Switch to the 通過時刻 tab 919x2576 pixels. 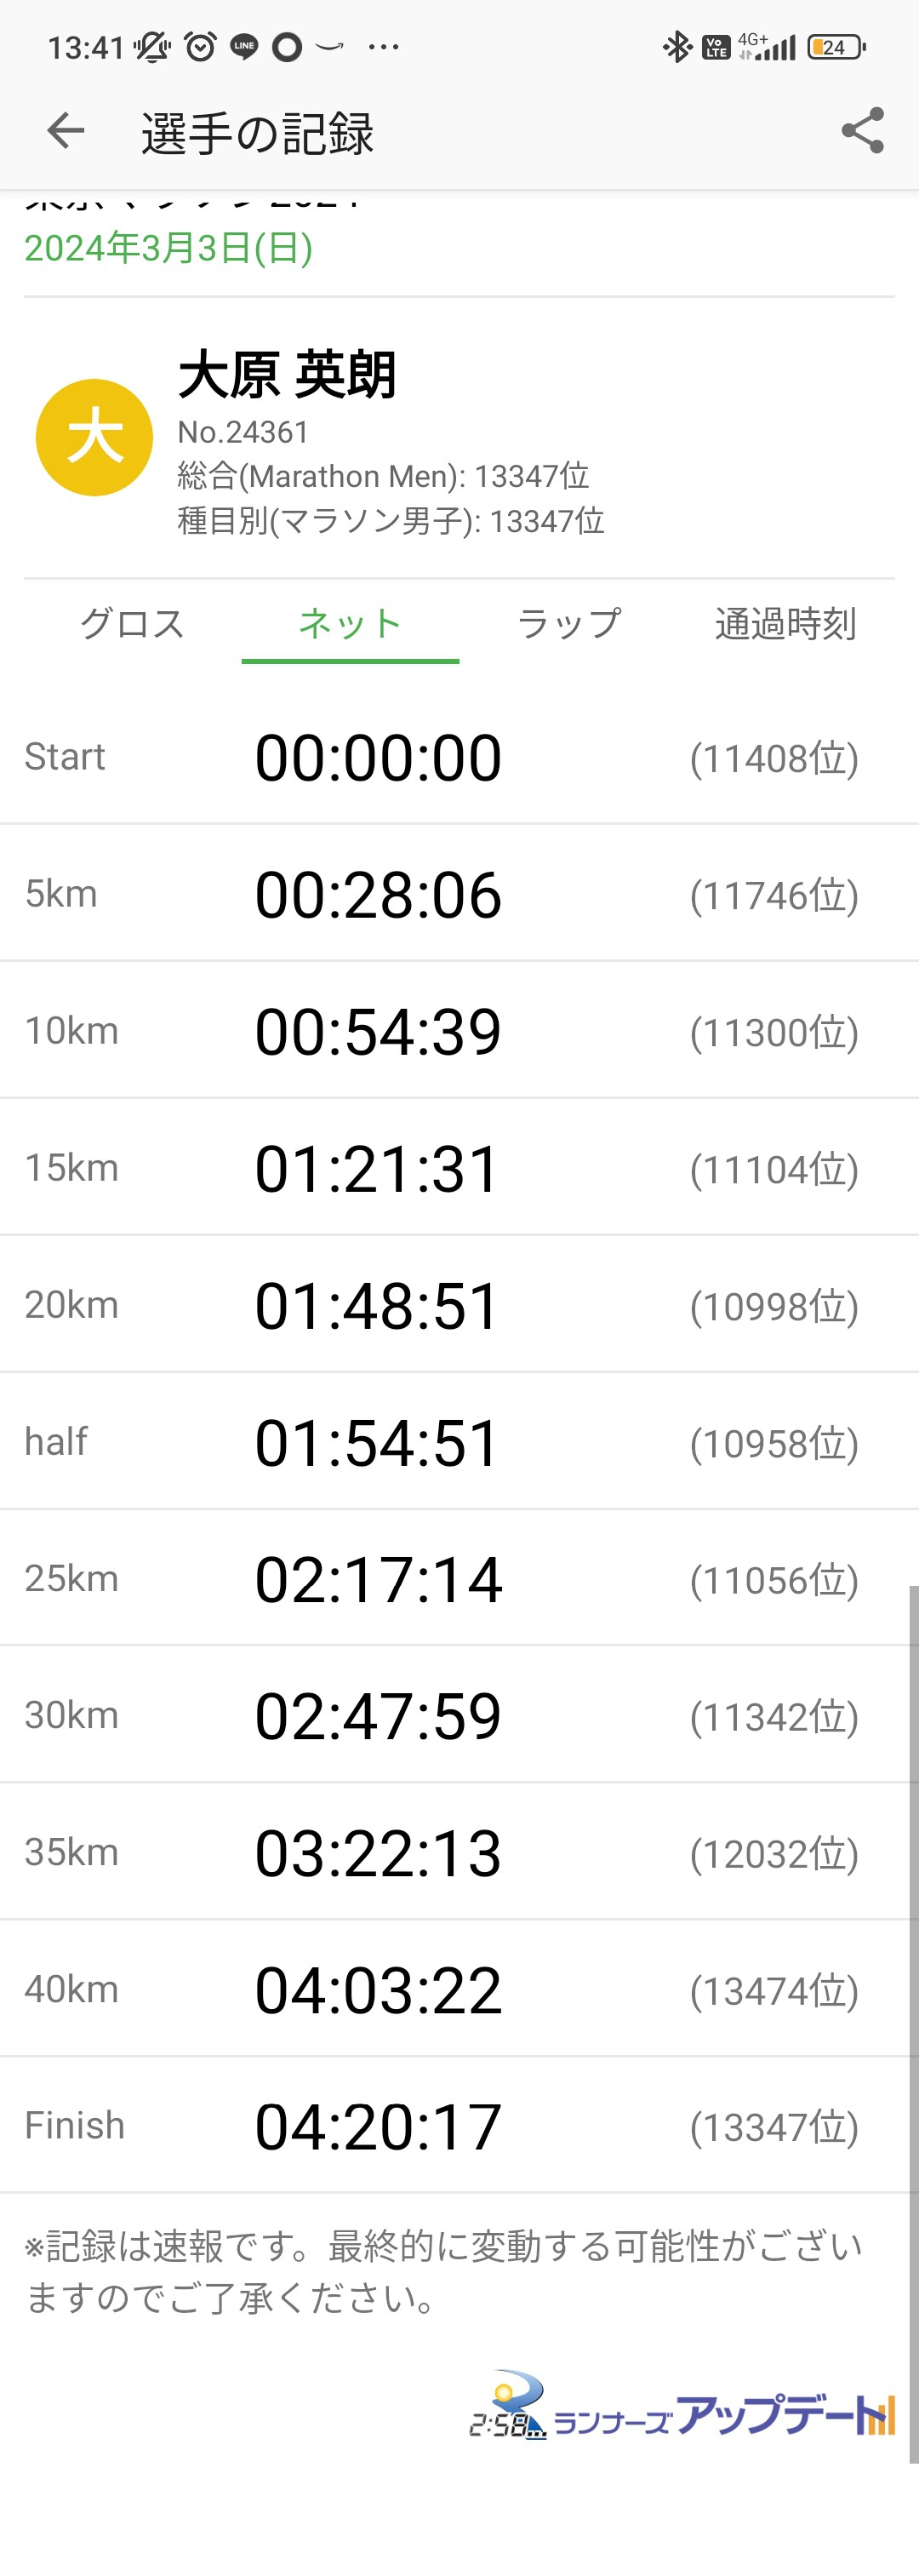[x=786, y=624]
